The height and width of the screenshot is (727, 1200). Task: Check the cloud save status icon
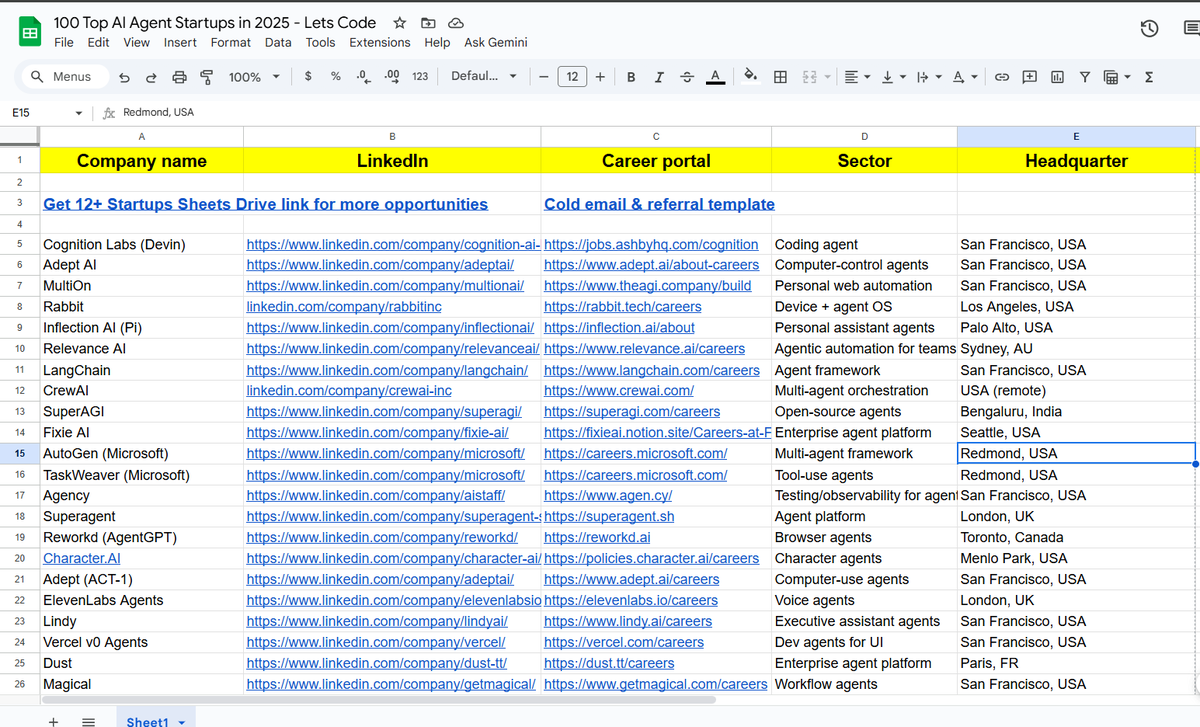coord(456,22)
